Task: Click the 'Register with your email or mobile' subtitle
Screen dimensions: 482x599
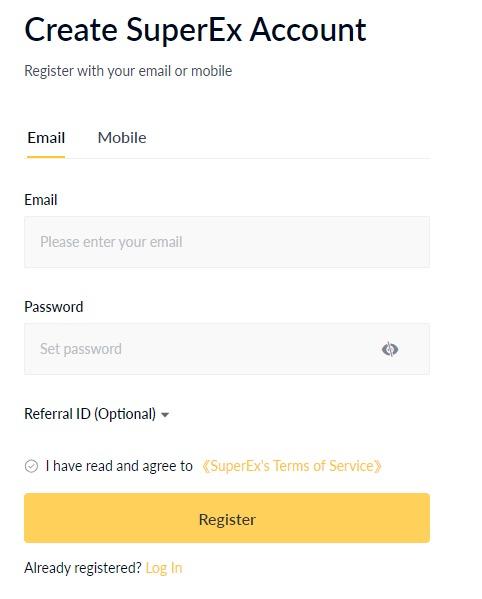Action: click(x=128, y=71)
